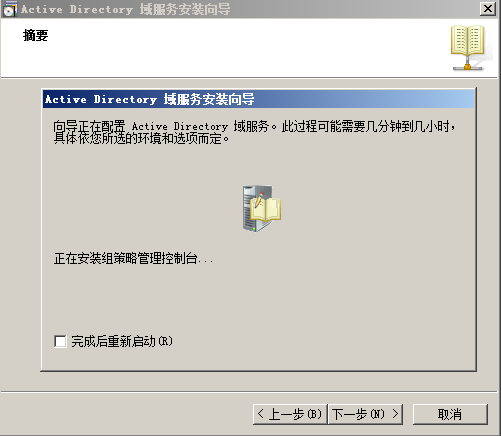This screenshot has height=436, width=501.
Task: Click the left chevron on 上一步 button
Action: pyautogui.click(x=261, y=414)
